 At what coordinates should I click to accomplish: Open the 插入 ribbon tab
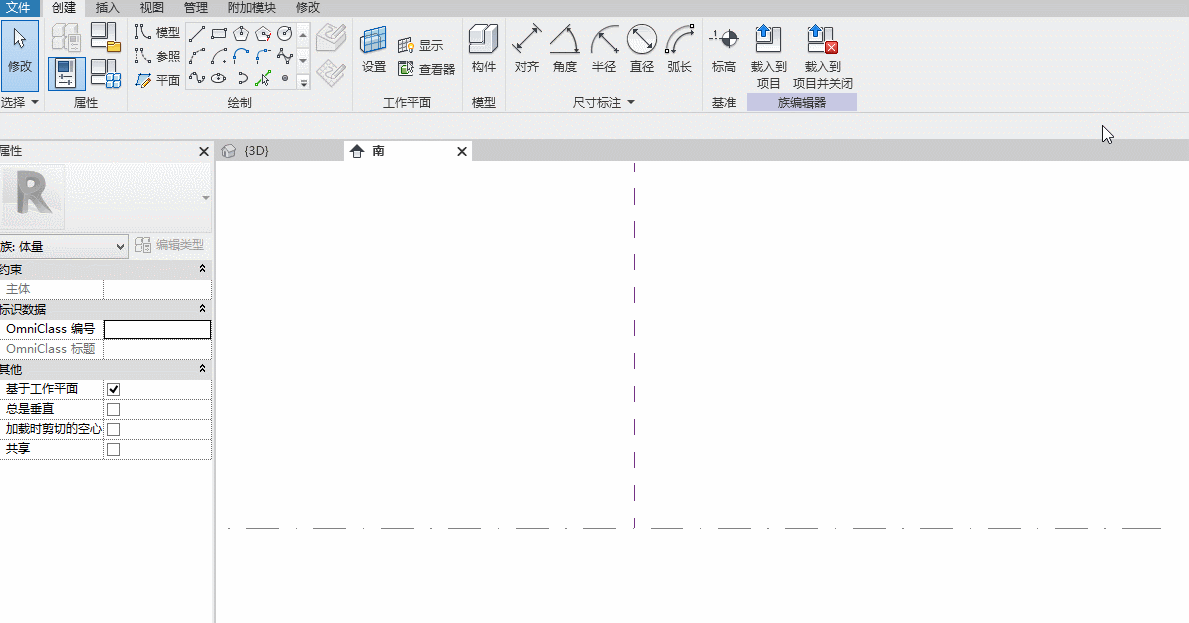click(x=108, y=8)
